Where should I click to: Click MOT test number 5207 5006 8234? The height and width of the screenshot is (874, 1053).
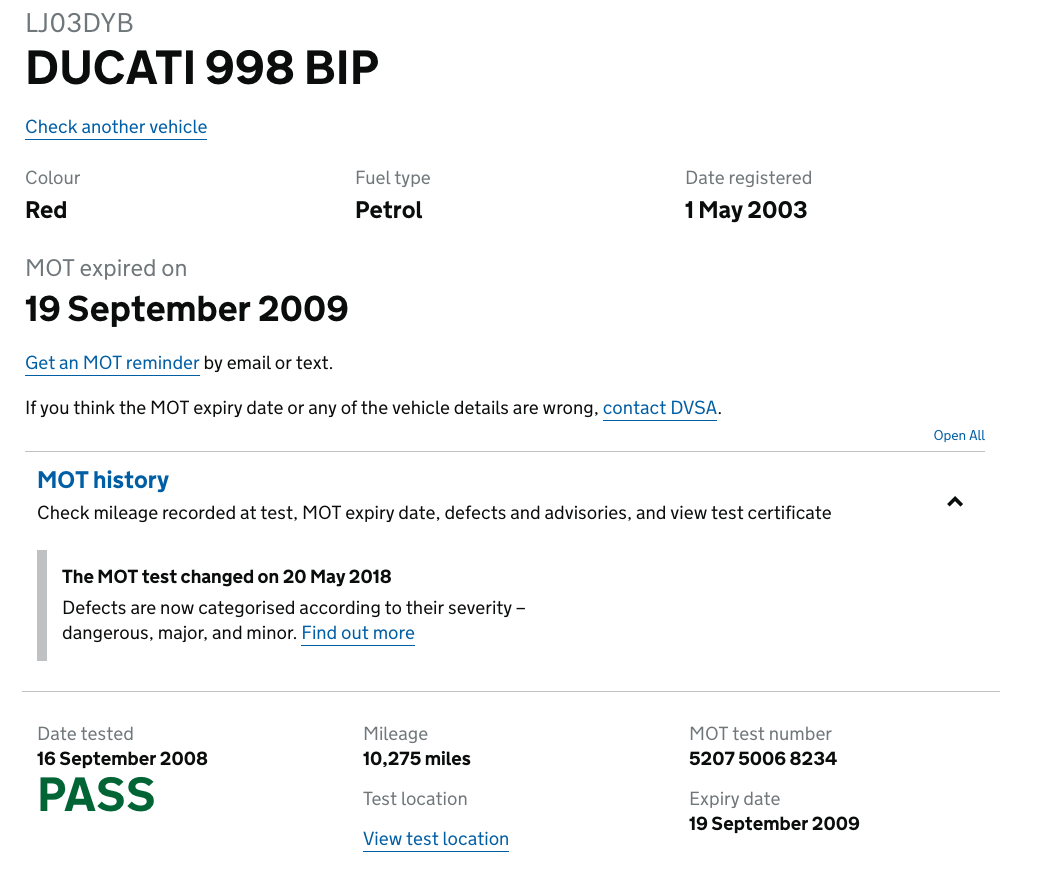click(x=763, y=759)
